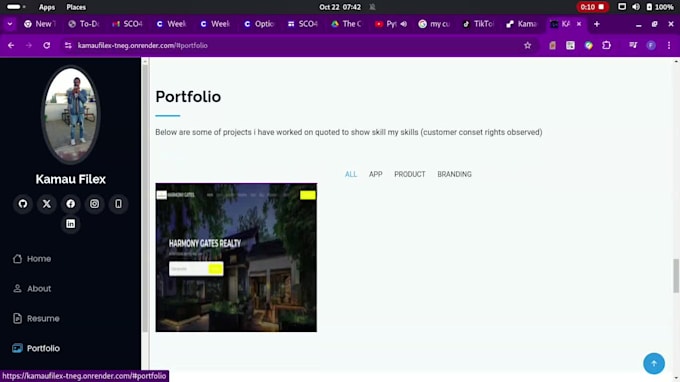Open the X (Twitter) social icon

(x=47, y=204)
